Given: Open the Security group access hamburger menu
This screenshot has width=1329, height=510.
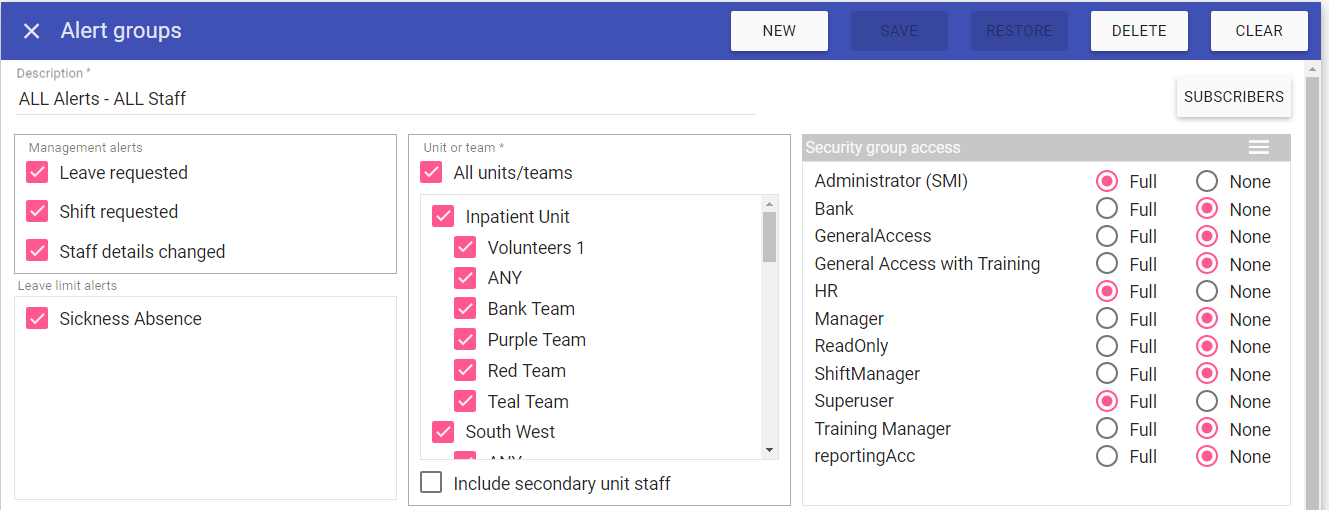Looking at the screenshot, I should click(1259, 147).
